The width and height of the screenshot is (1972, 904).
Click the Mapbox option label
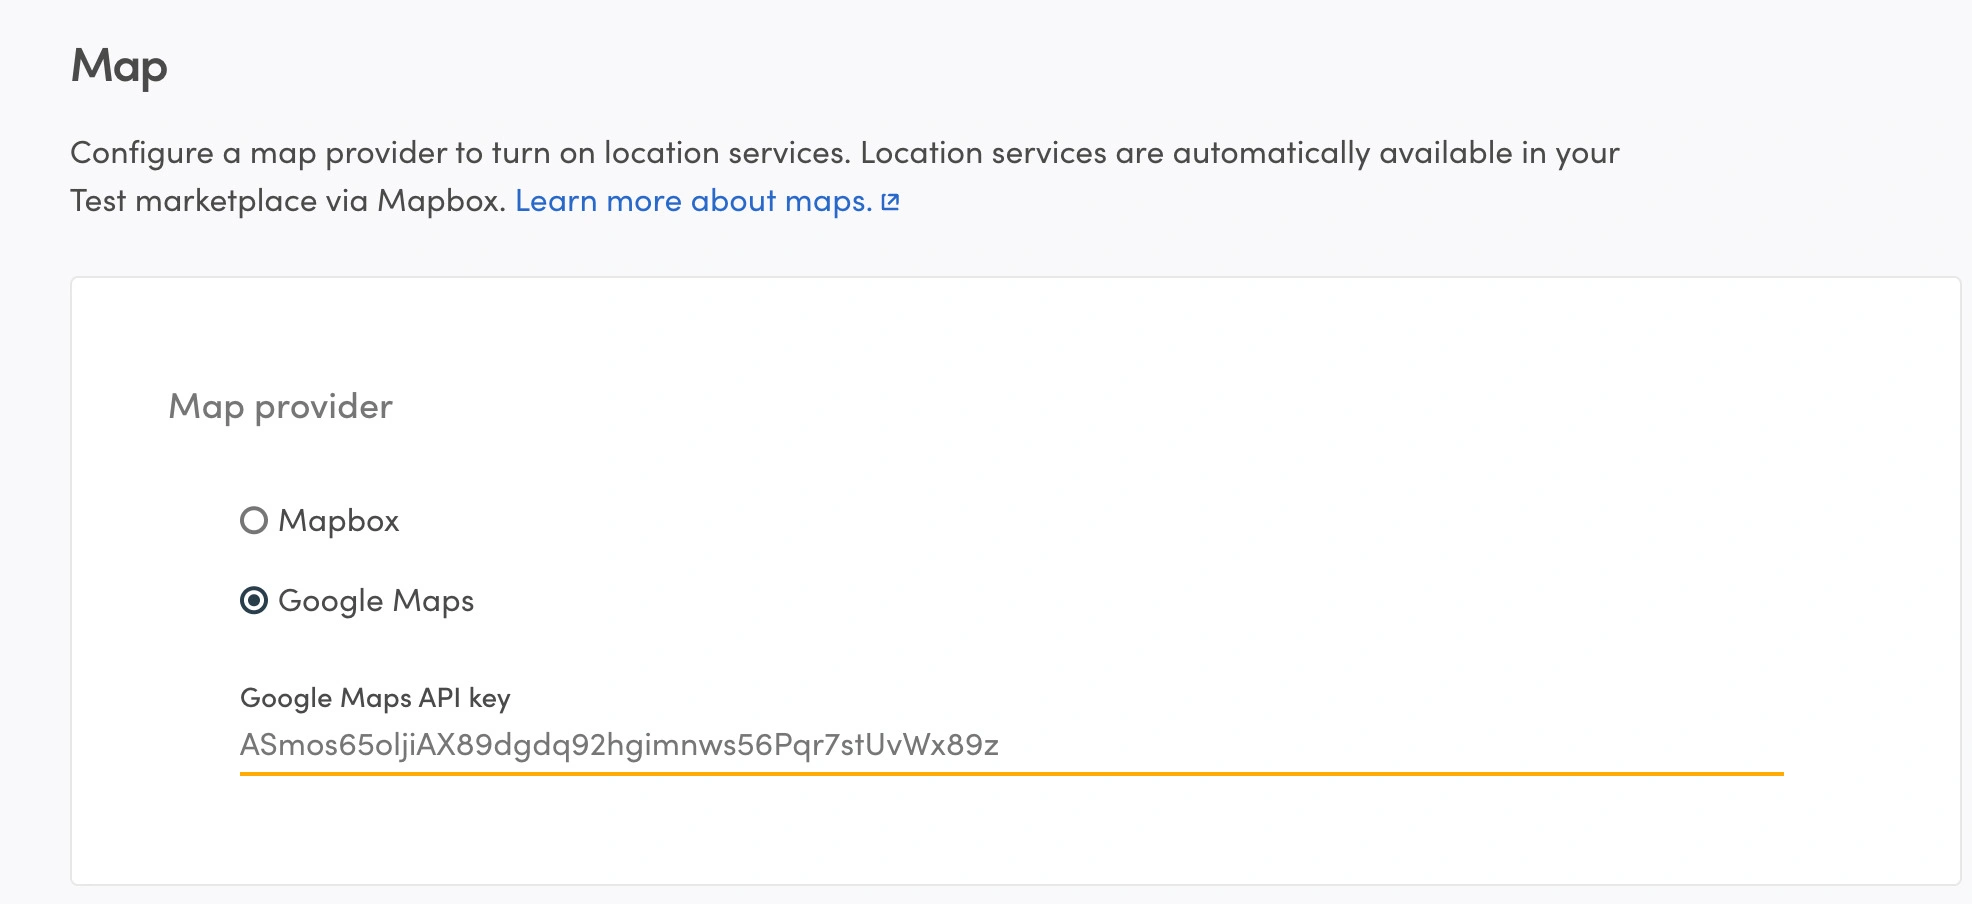pyautogui.click(x=339, y=521)
